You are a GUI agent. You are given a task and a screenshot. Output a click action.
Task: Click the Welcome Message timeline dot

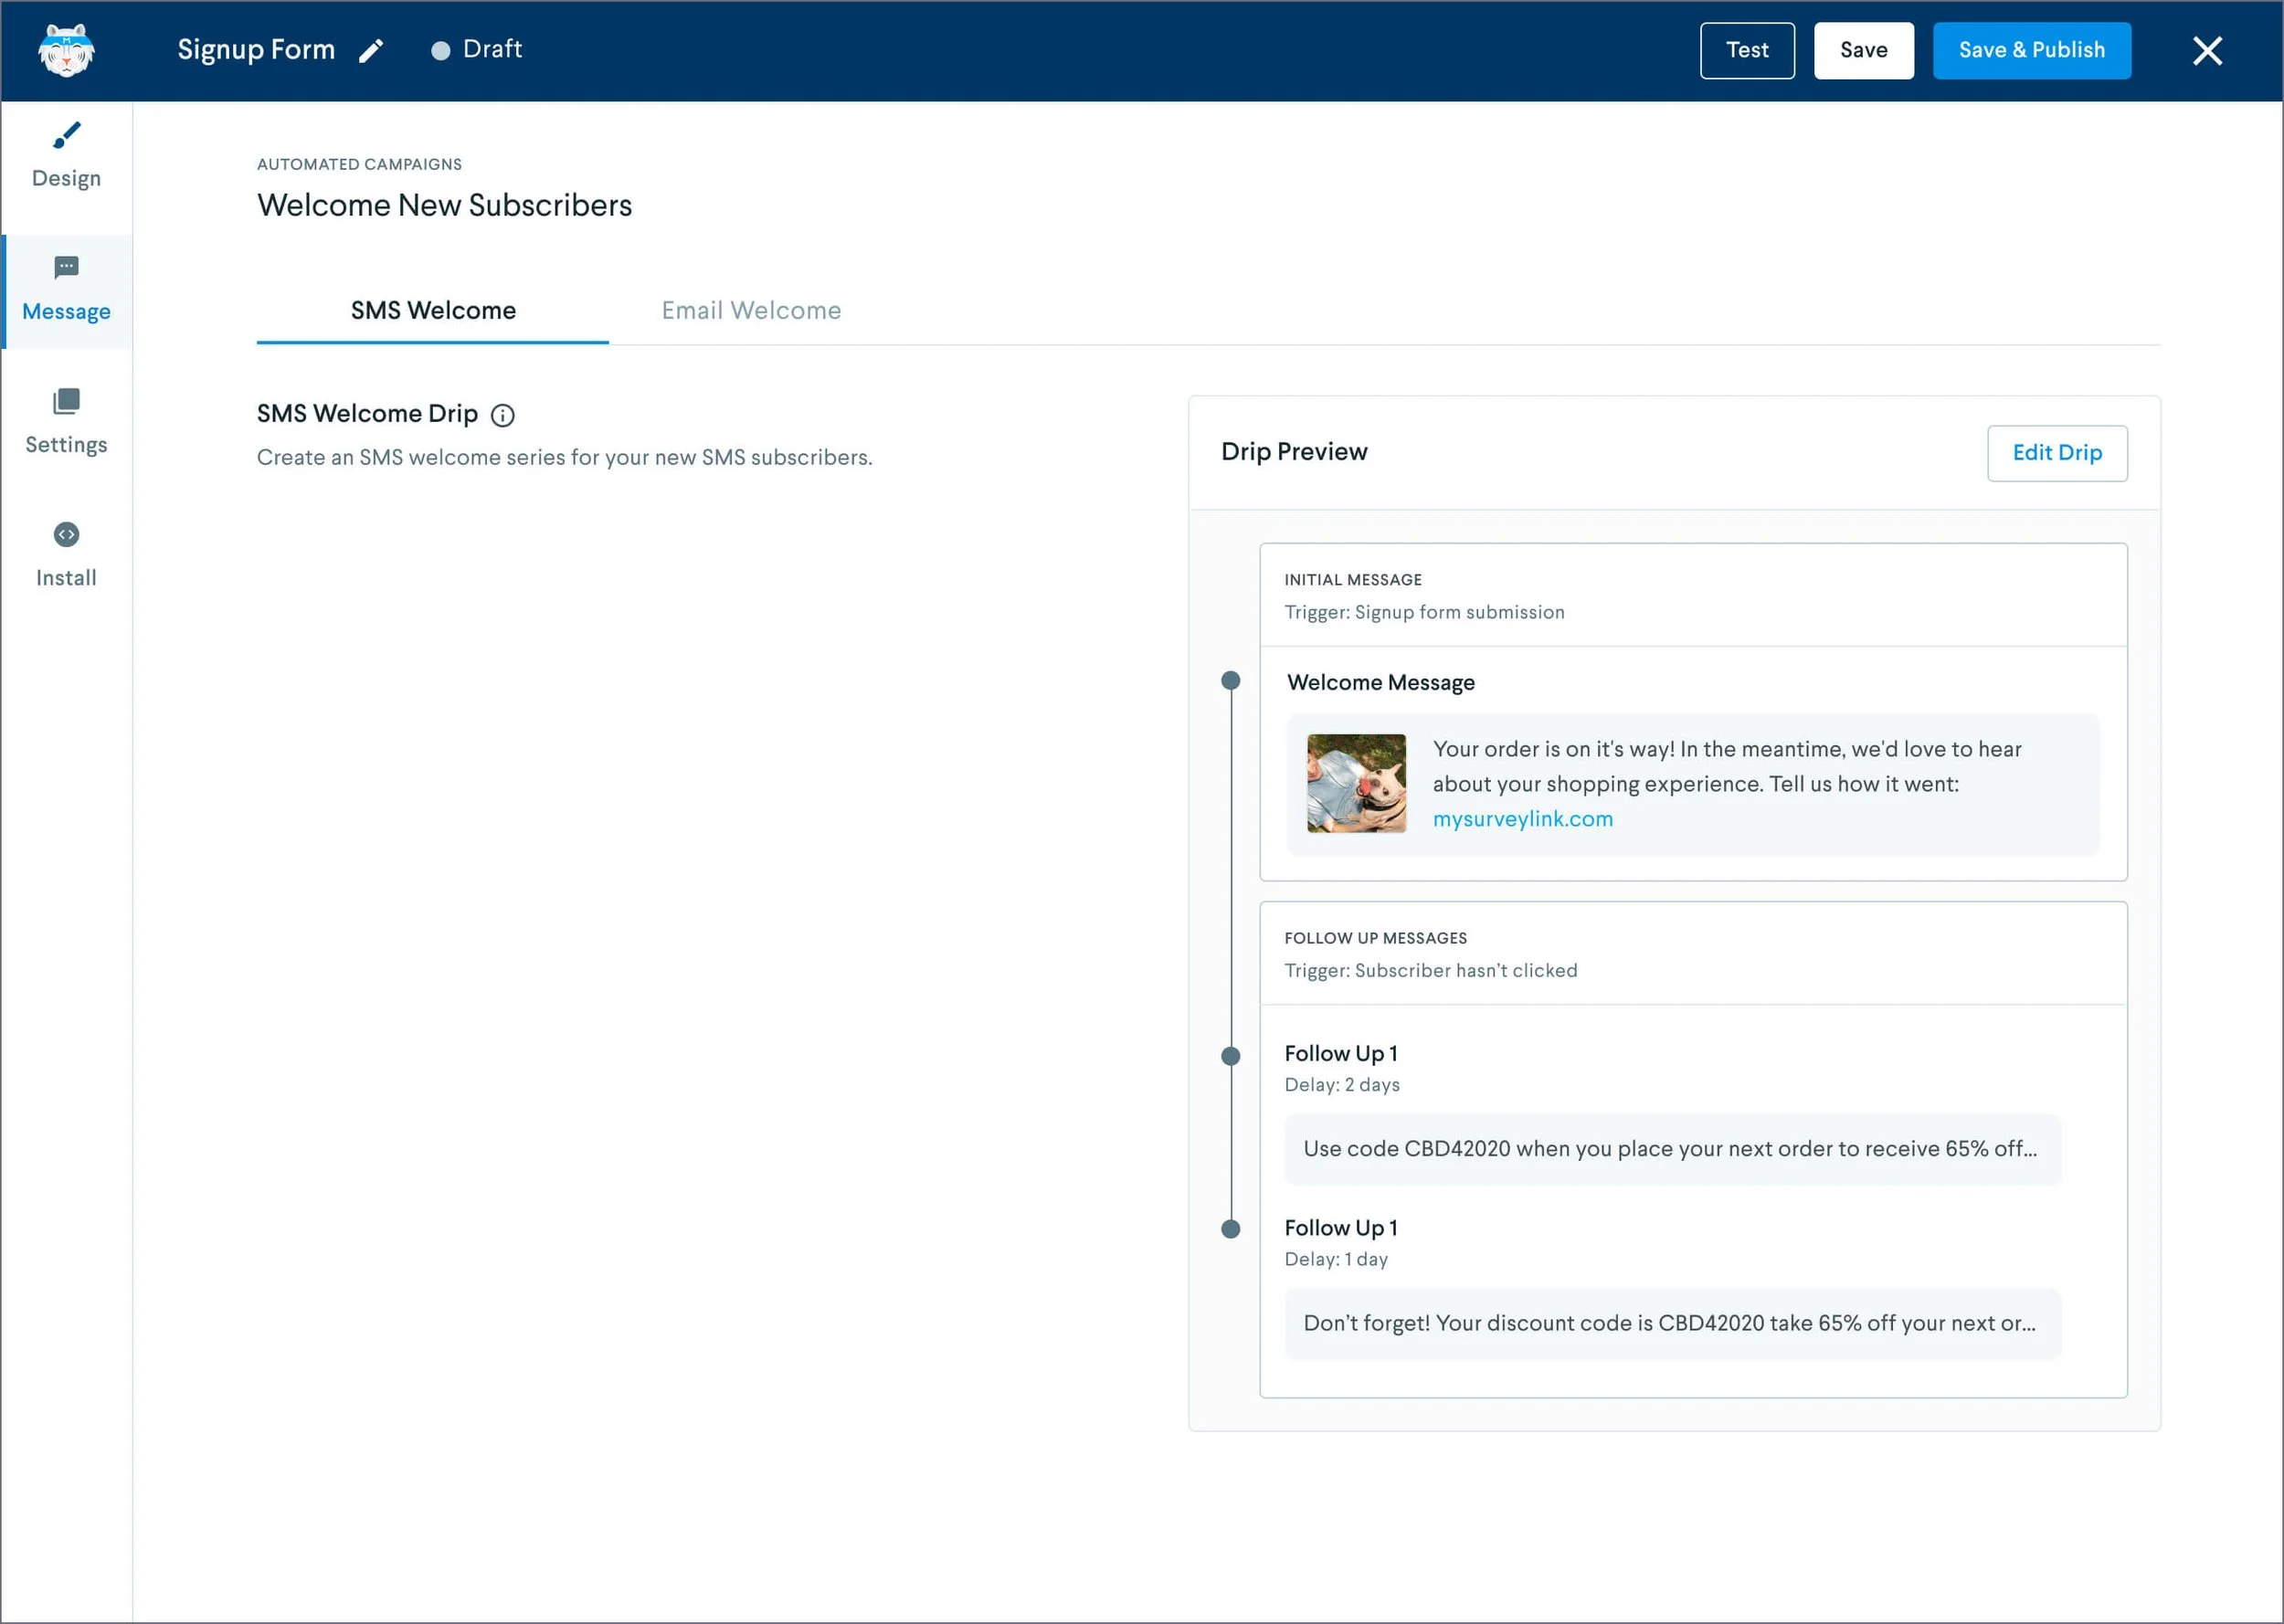coord(1231,681)
